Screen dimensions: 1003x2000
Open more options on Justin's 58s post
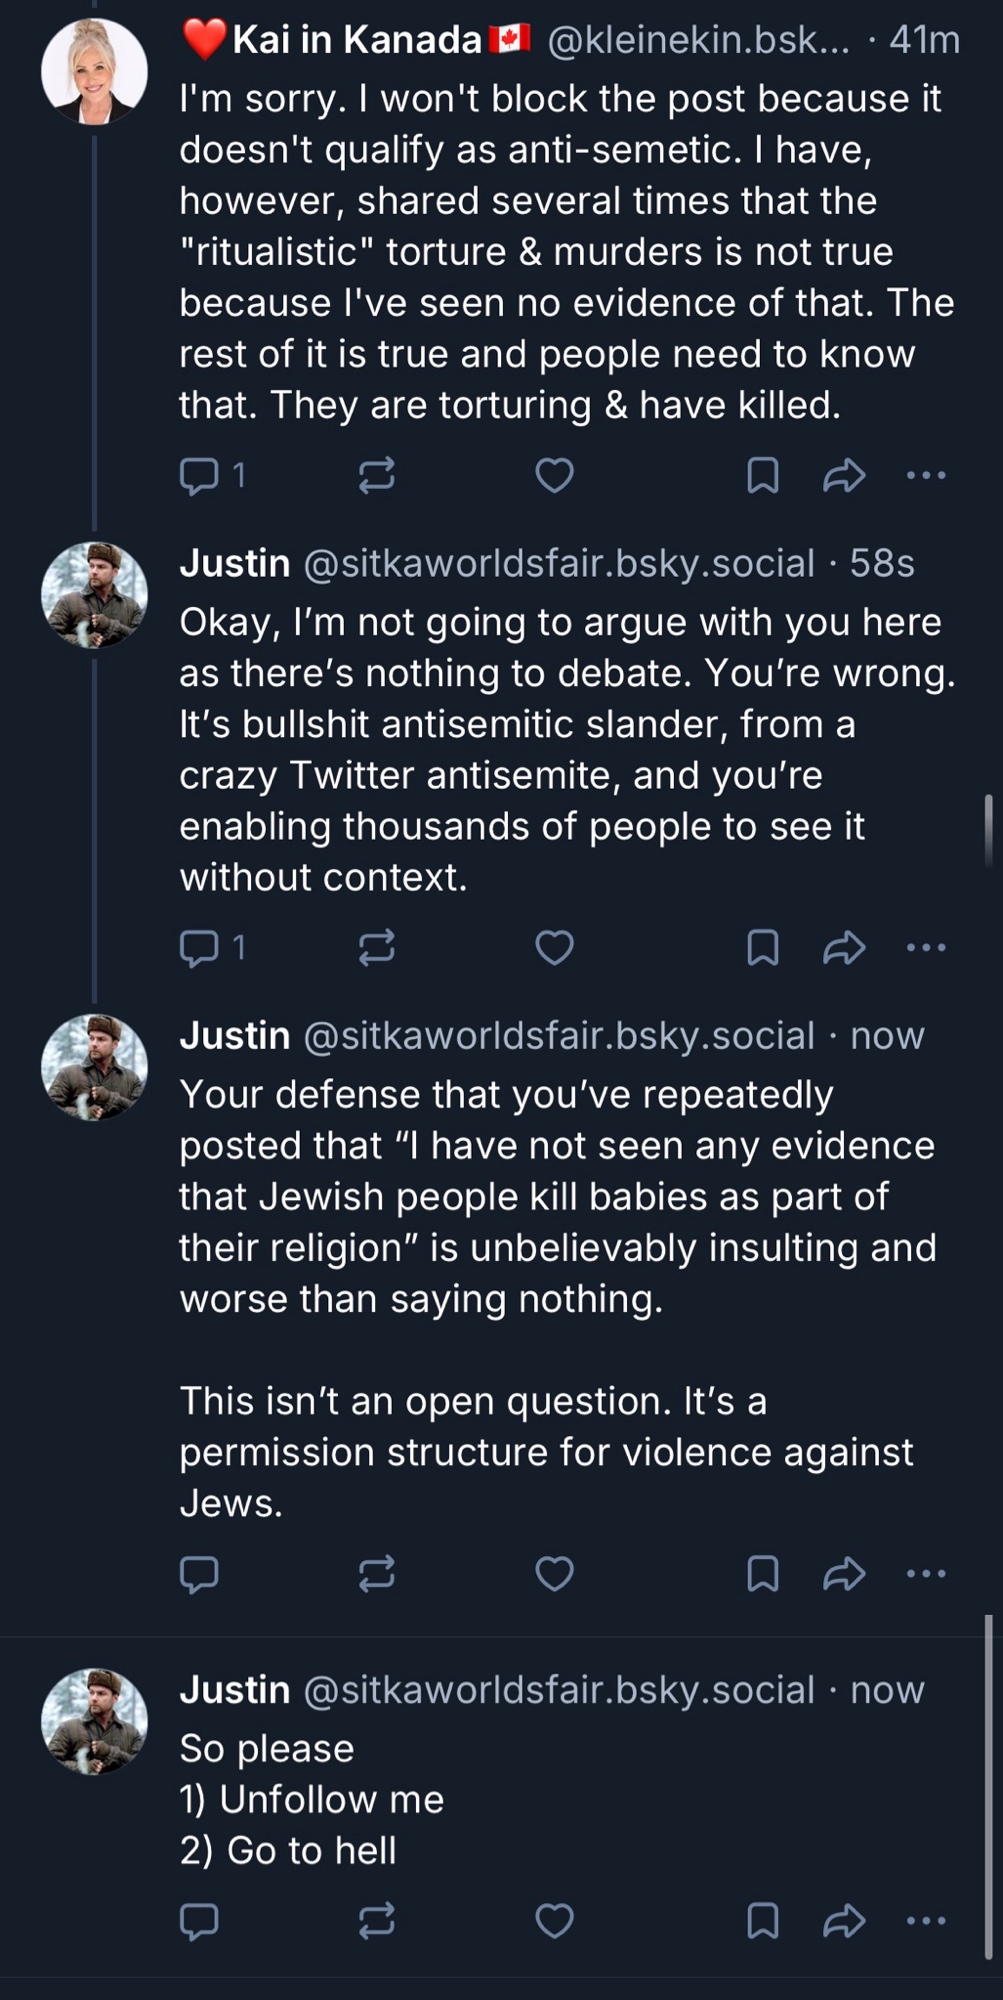pos(926,947)
